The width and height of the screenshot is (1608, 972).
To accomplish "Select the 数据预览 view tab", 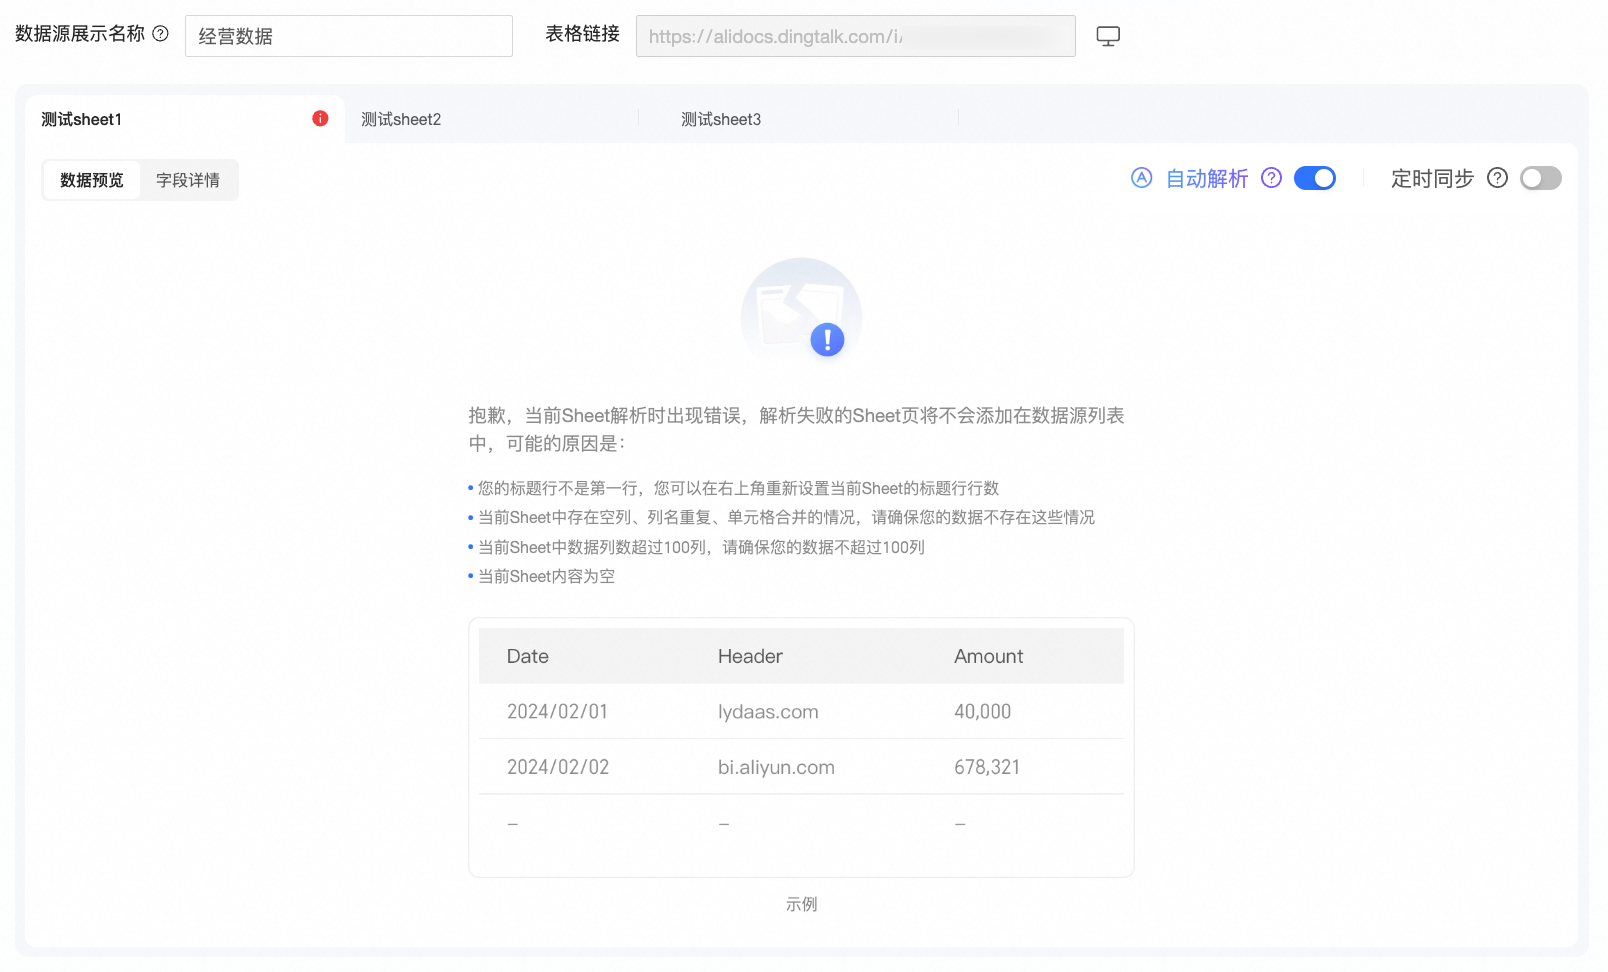I will pos(92,180).
